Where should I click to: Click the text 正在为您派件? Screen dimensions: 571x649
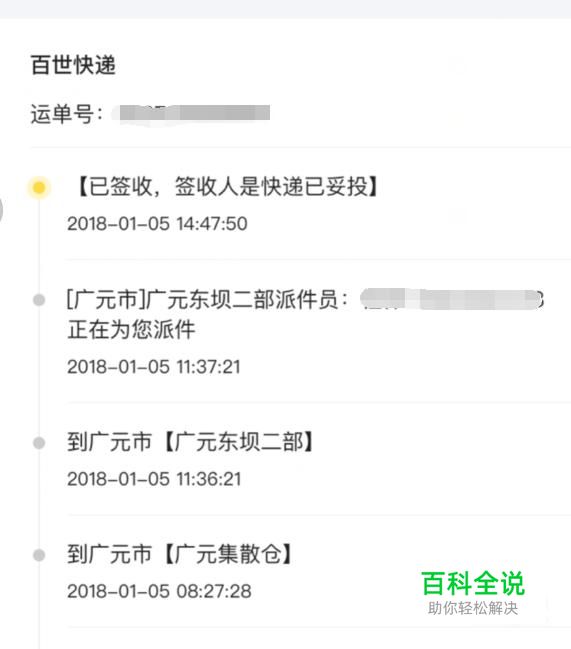point(131,330)
